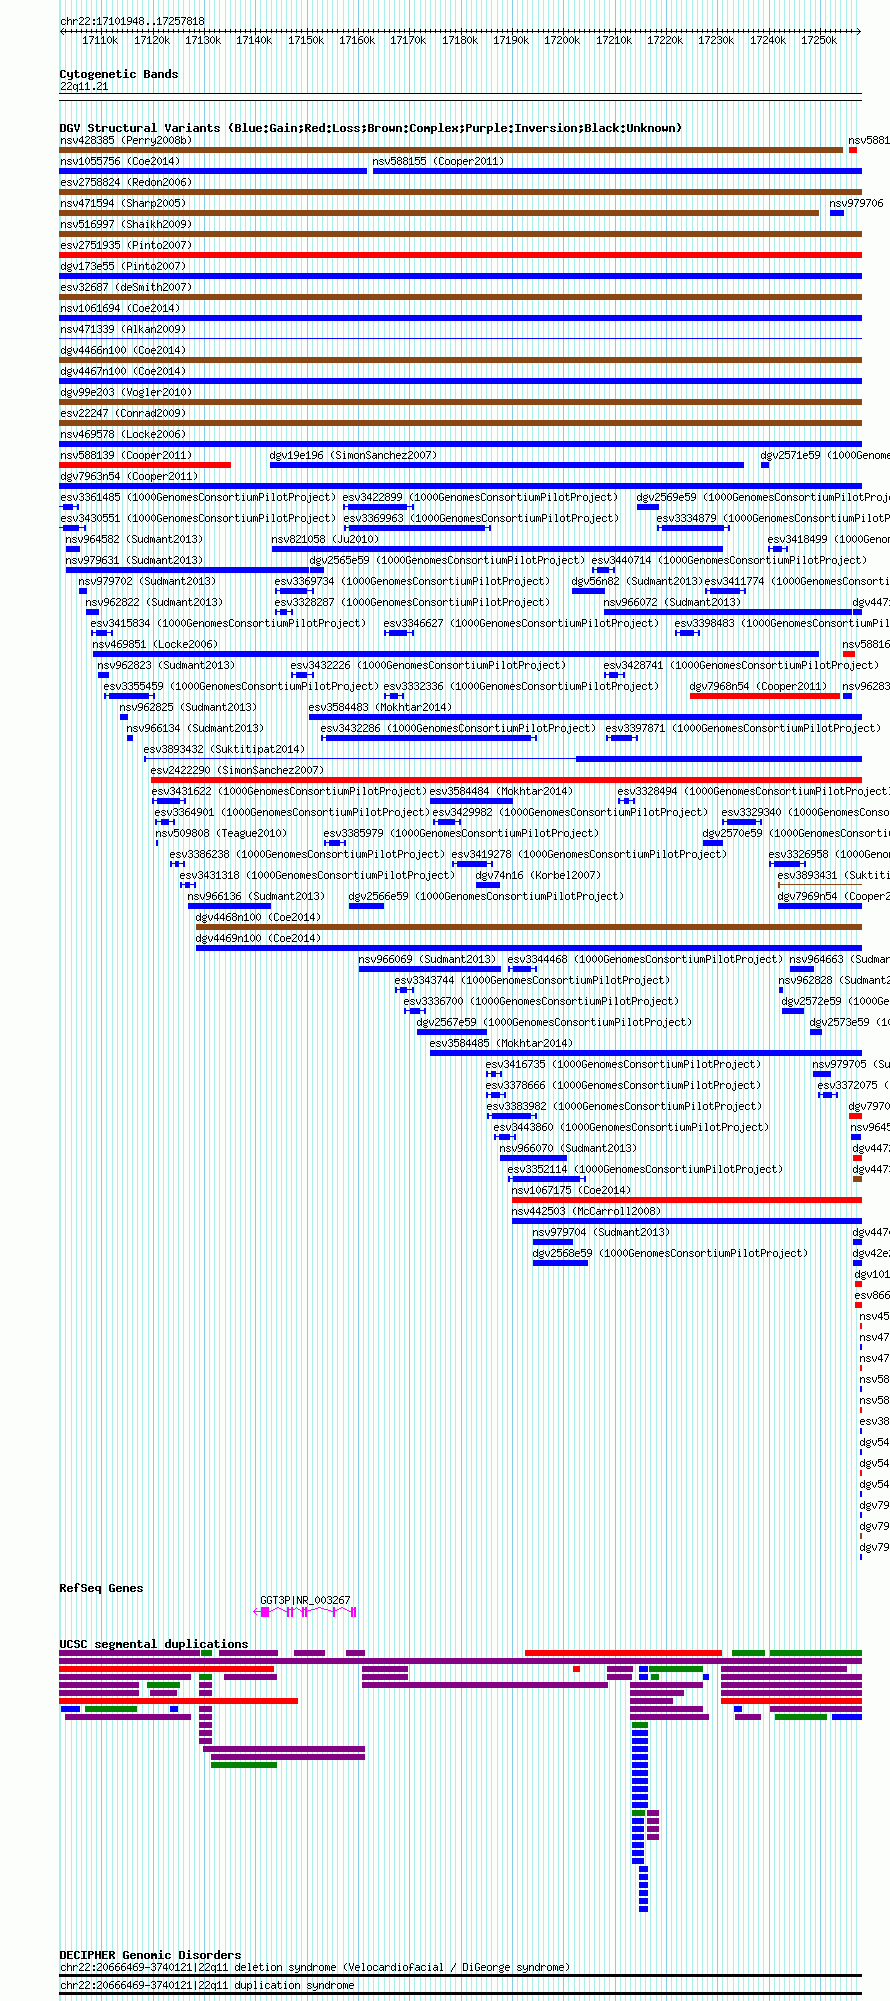This screenshot has width=890, height=2001.
Task: Select nsv966070 (Sudmant2013) variant
Action: pyautogui.click(x=568, y=1148)
